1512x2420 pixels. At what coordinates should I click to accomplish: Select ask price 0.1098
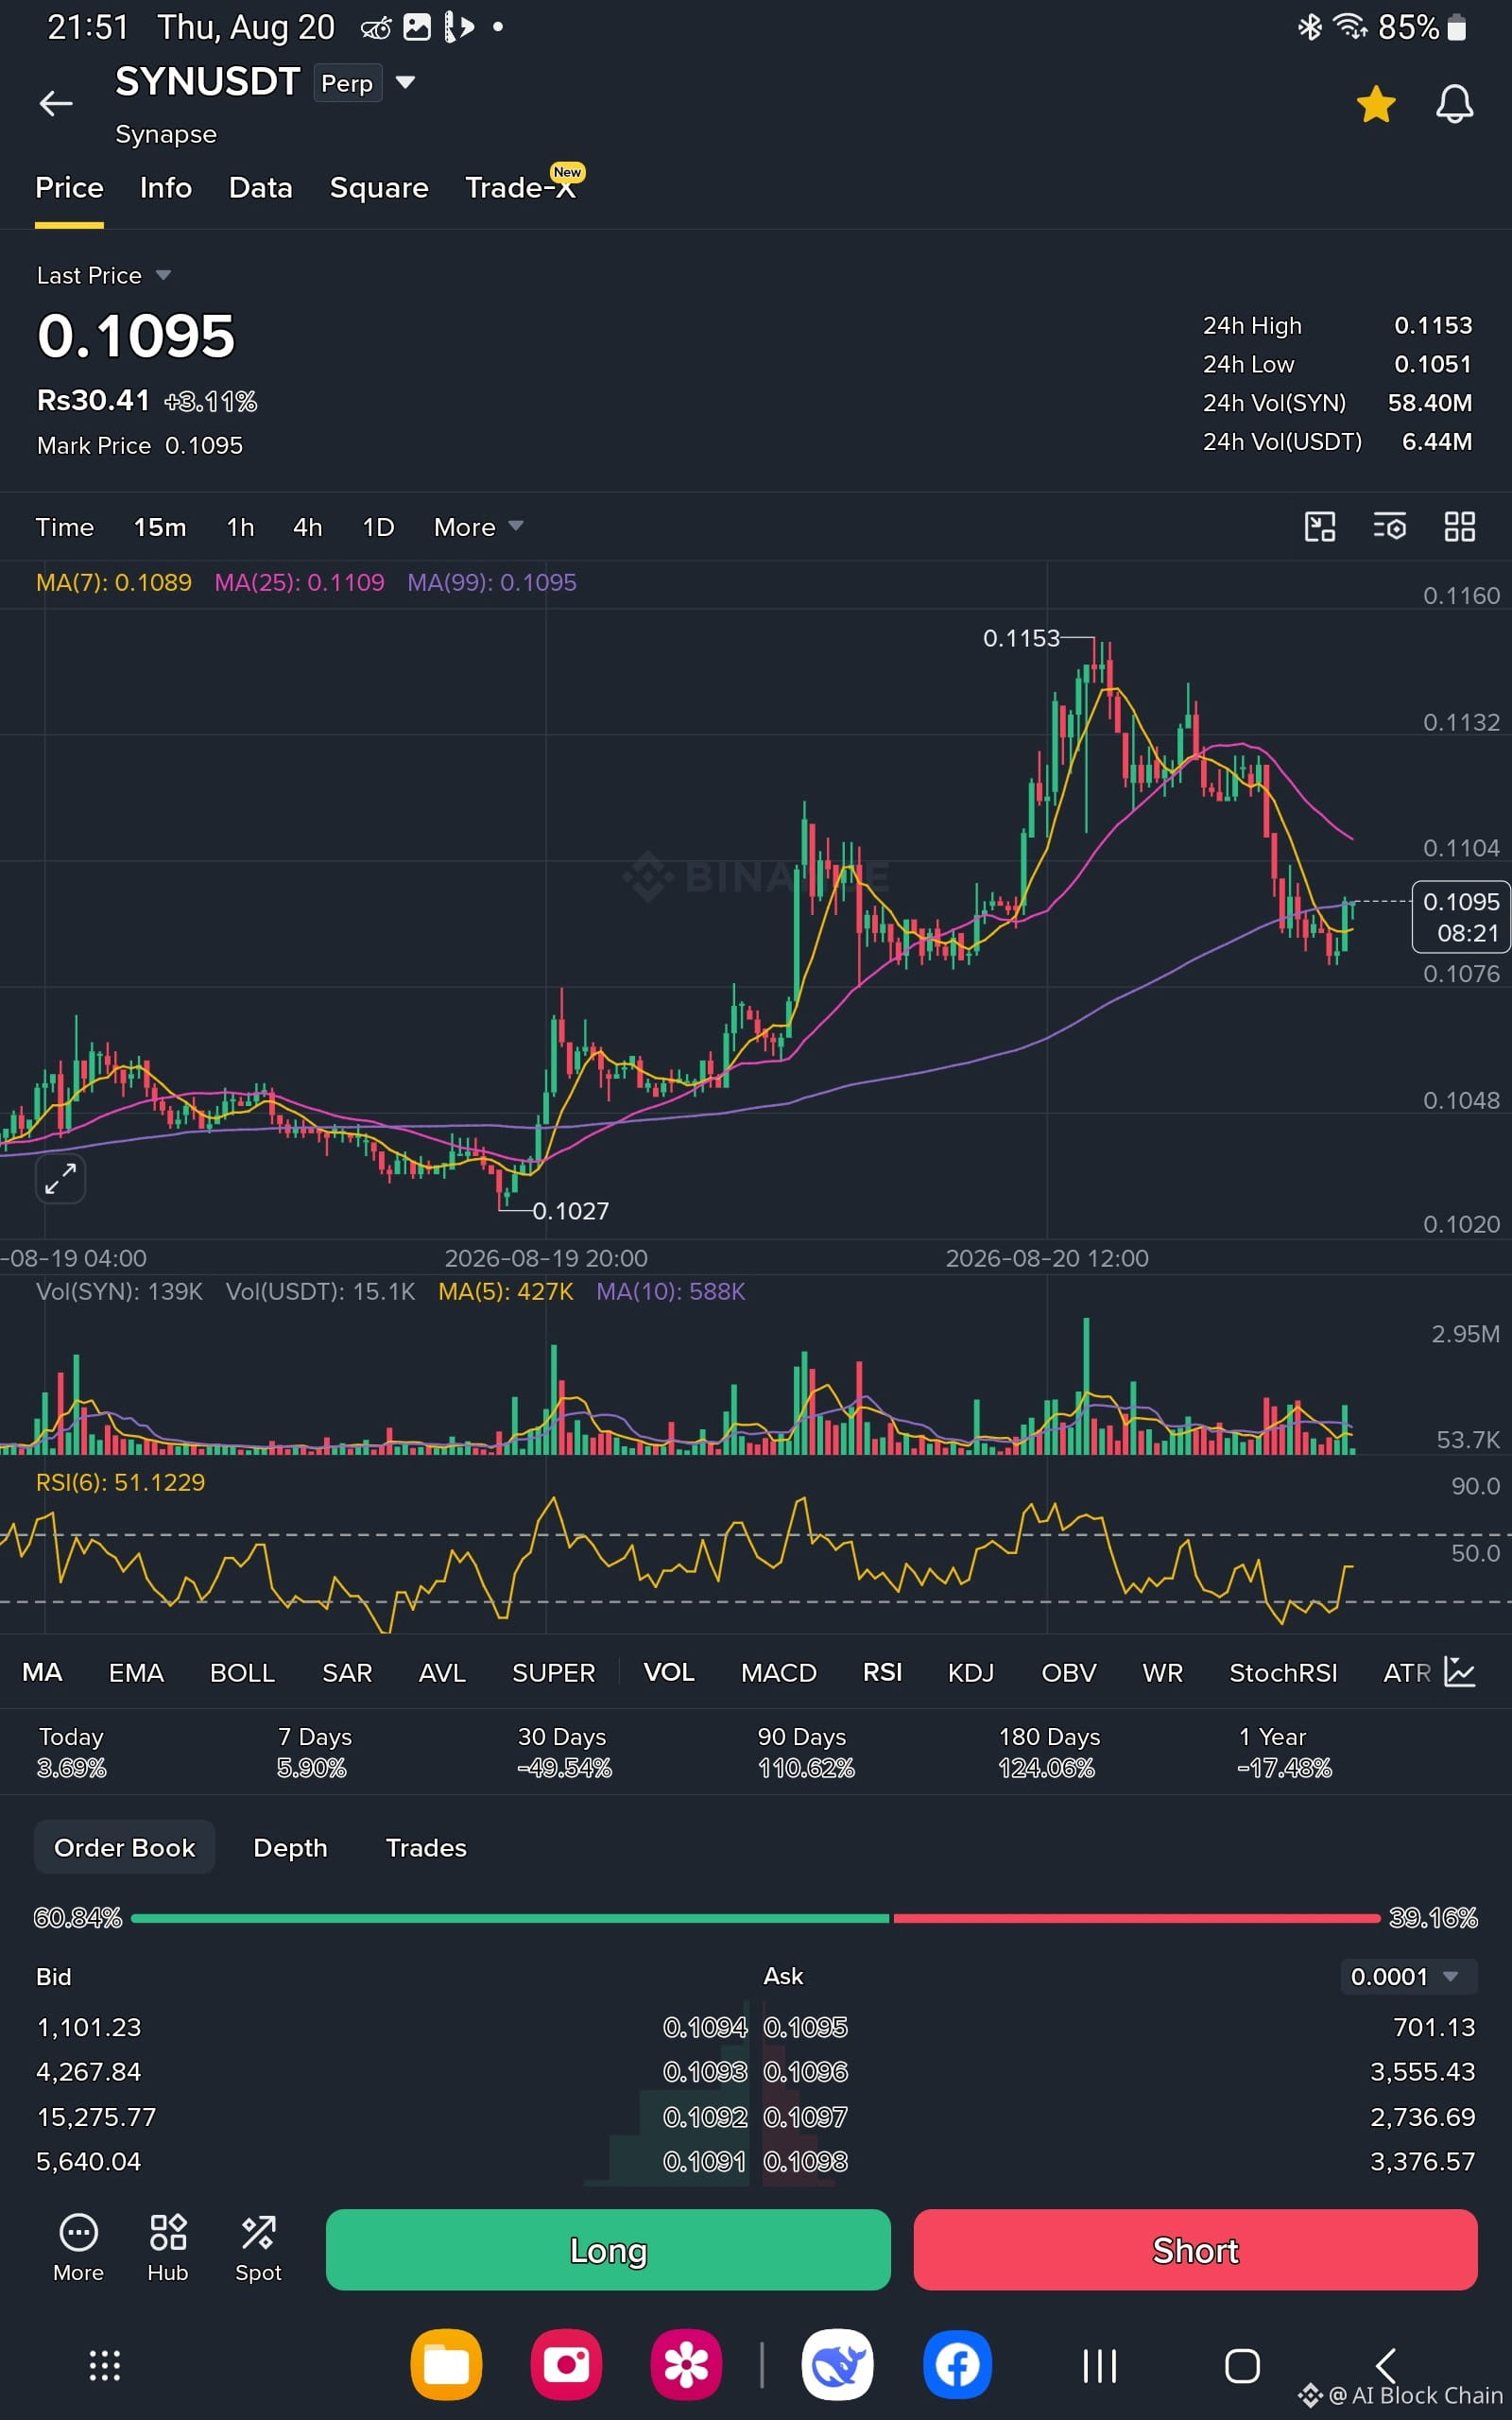point(805,2162)
